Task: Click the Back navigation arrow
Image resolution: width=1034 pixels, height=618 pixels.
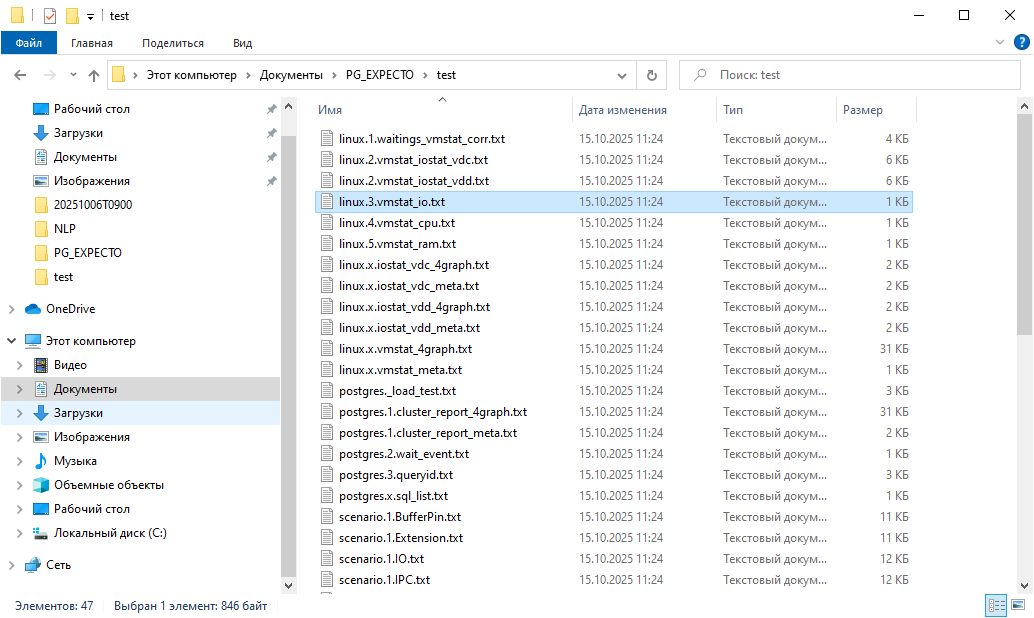Action: (x=20, y=75)
